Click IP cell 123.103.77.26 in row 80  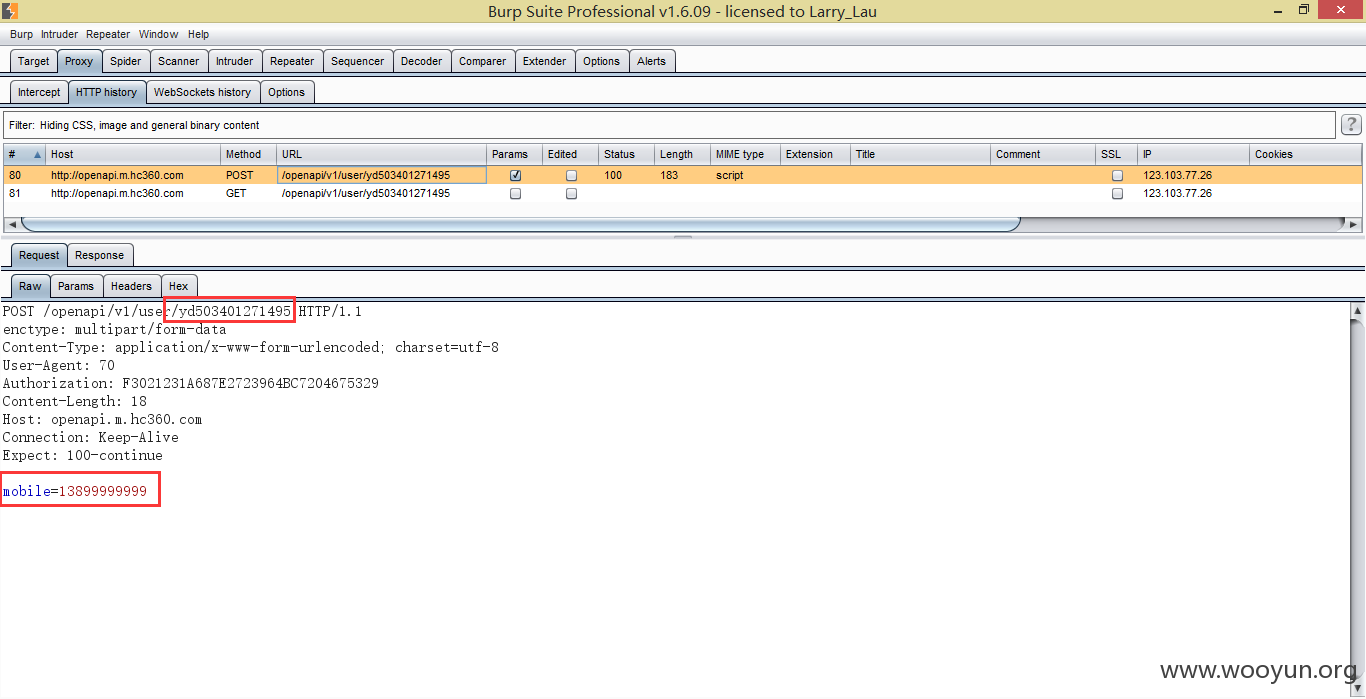click(x=1178, y=175)
